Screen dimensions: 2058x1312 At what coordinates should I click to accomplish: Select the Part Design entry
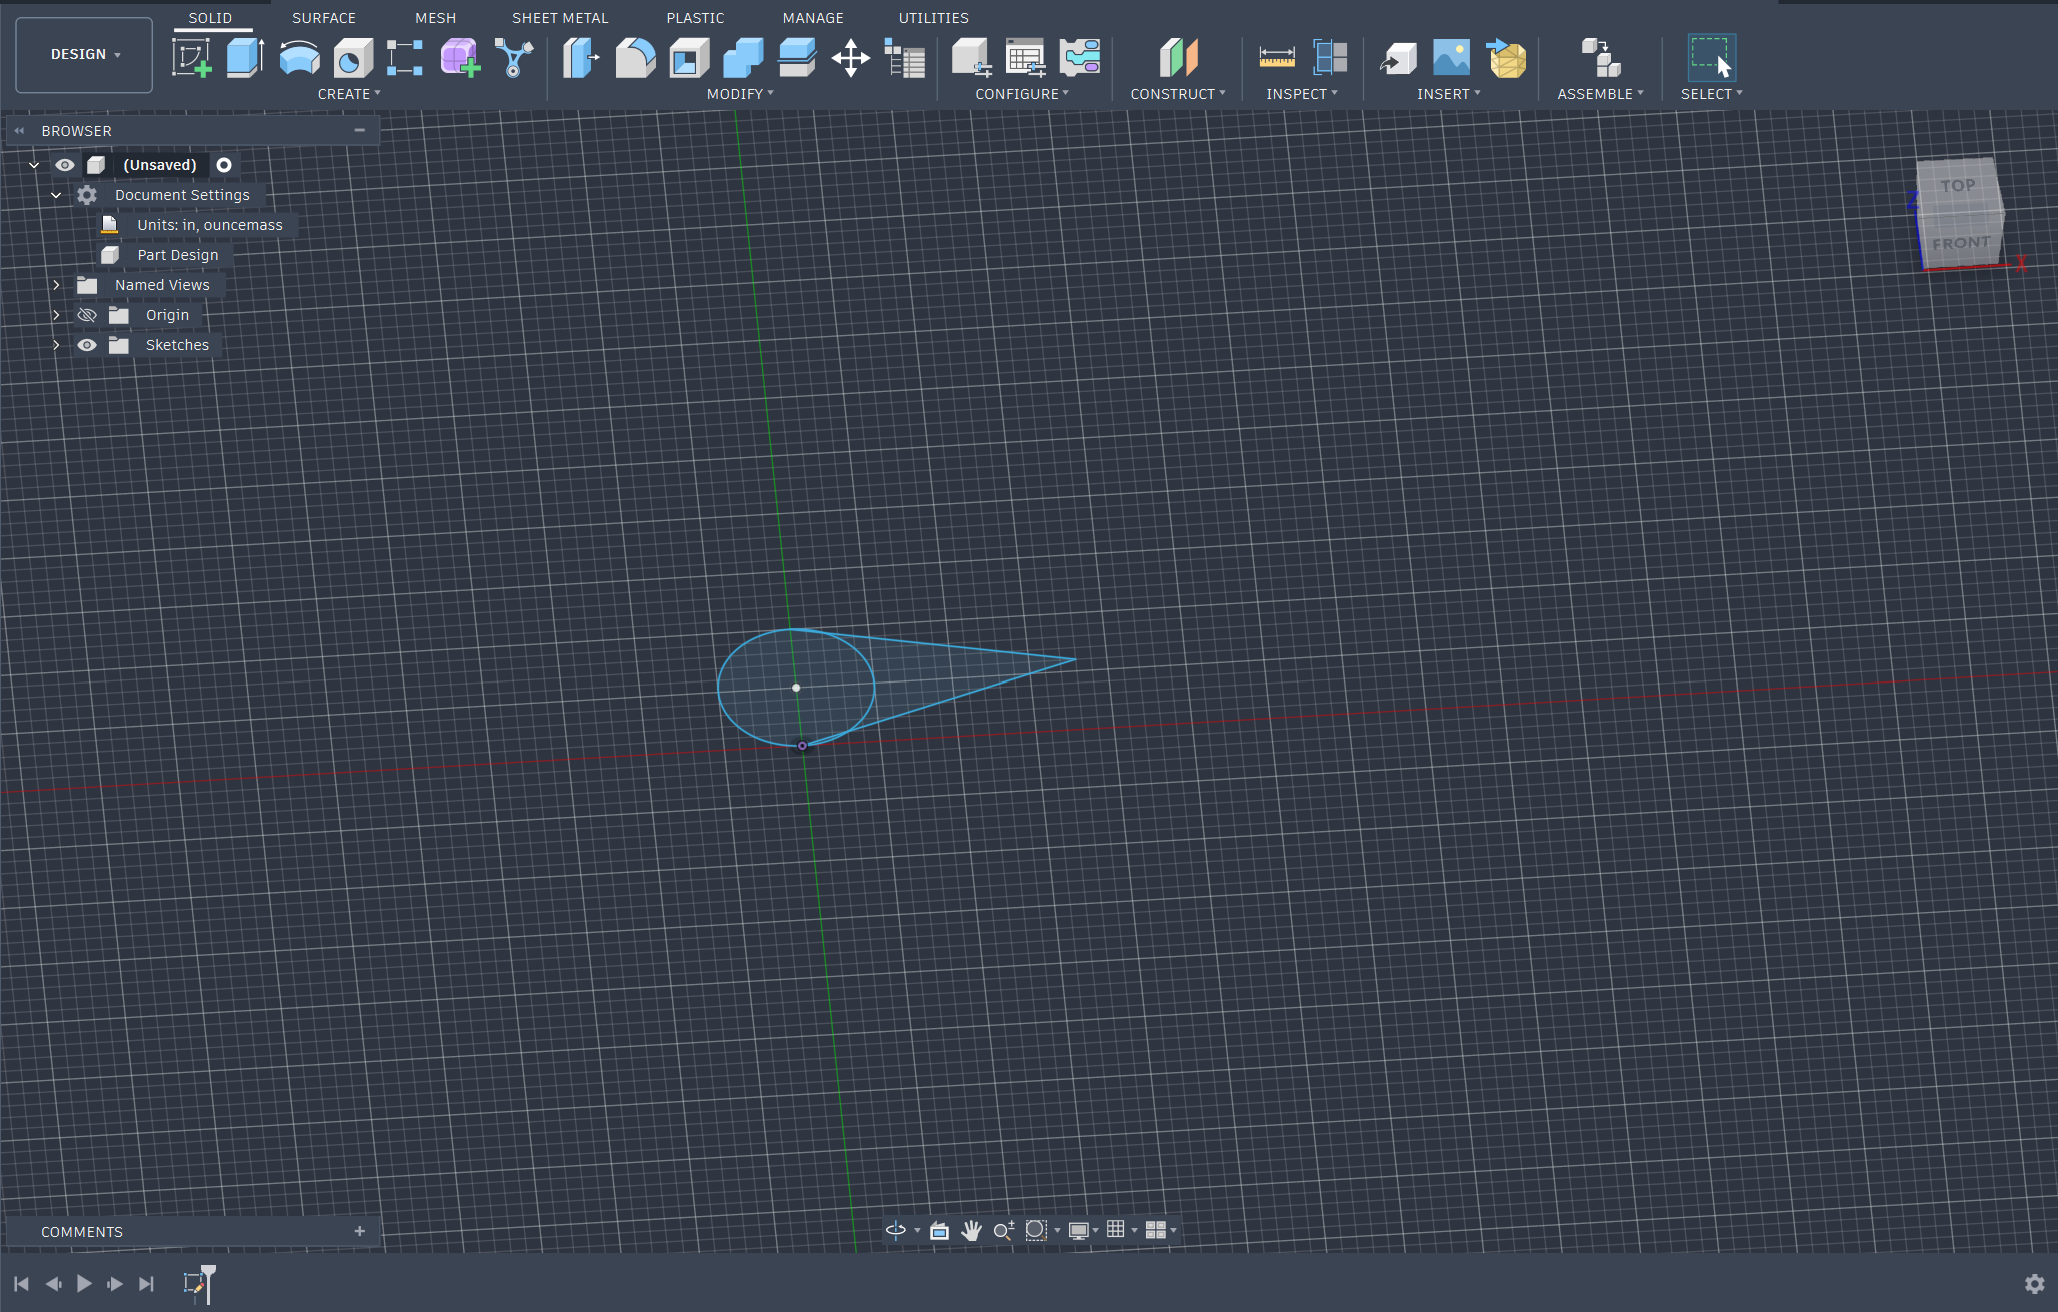pos(178,255)
